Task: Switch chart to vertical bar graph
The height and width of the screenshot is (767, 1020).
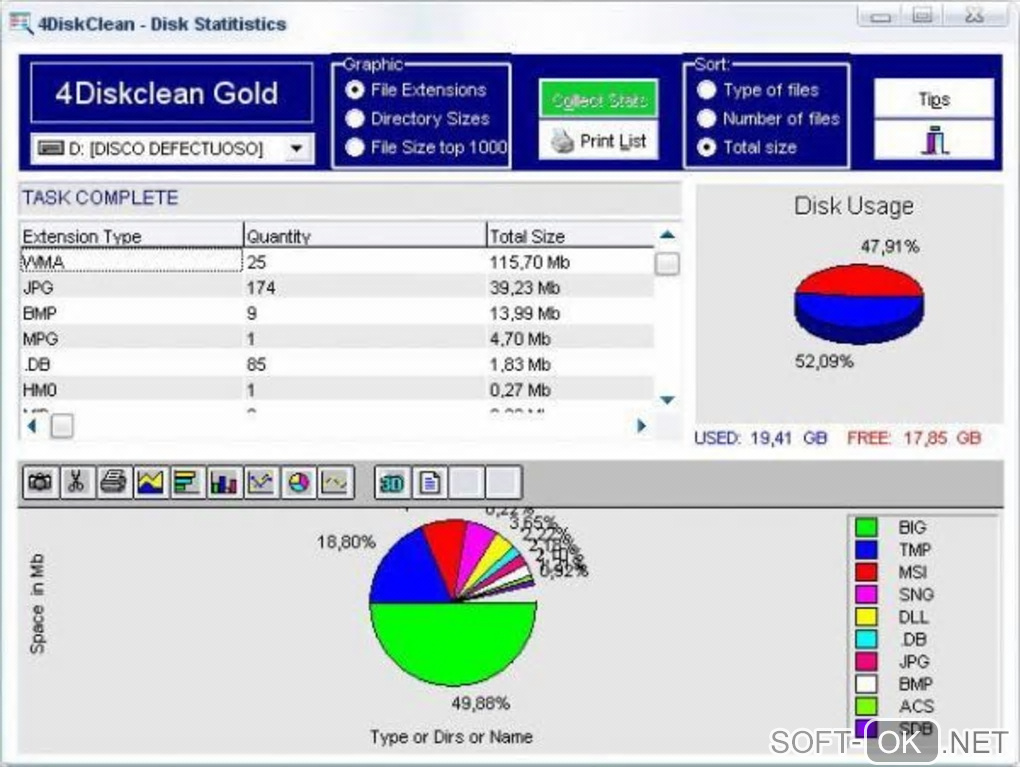Action: (x=224, y=483)
